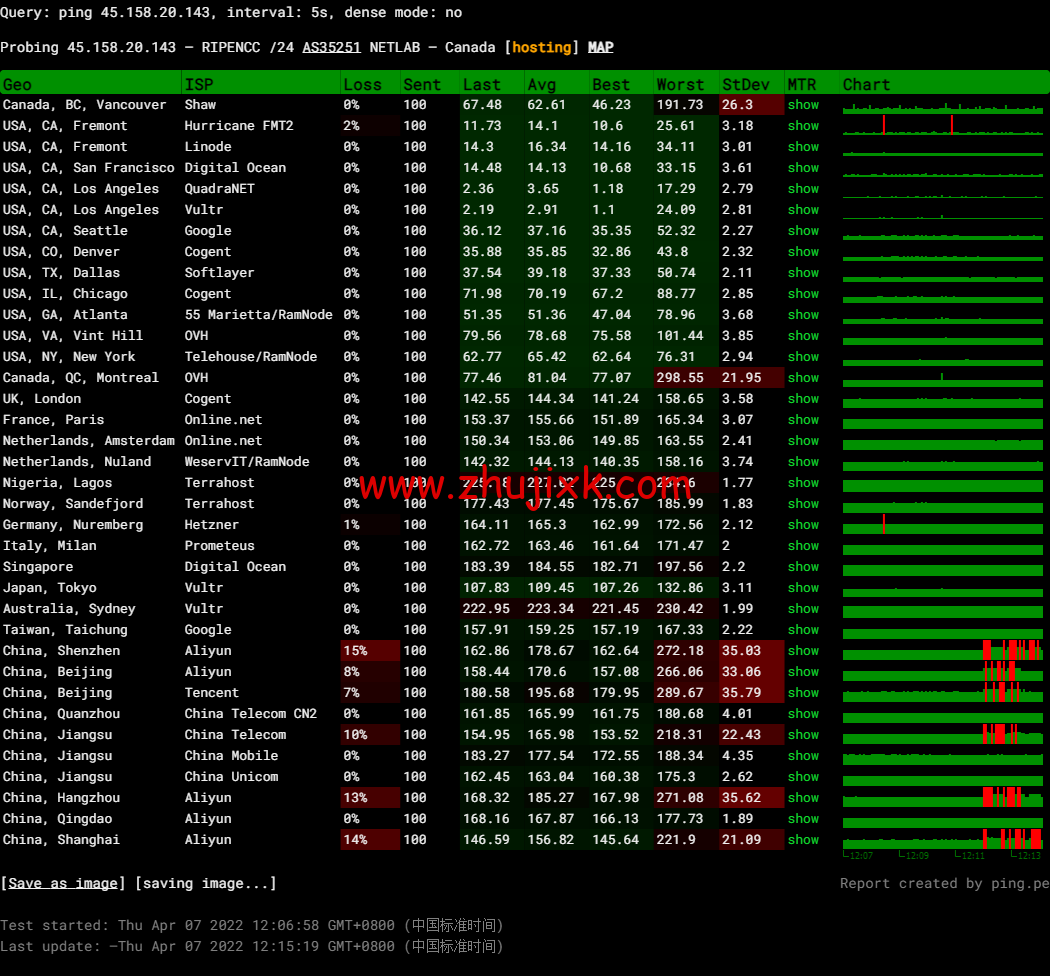Show MTR for Montreal OVH row
The image size is (1050, 976).
pos(802,378)
